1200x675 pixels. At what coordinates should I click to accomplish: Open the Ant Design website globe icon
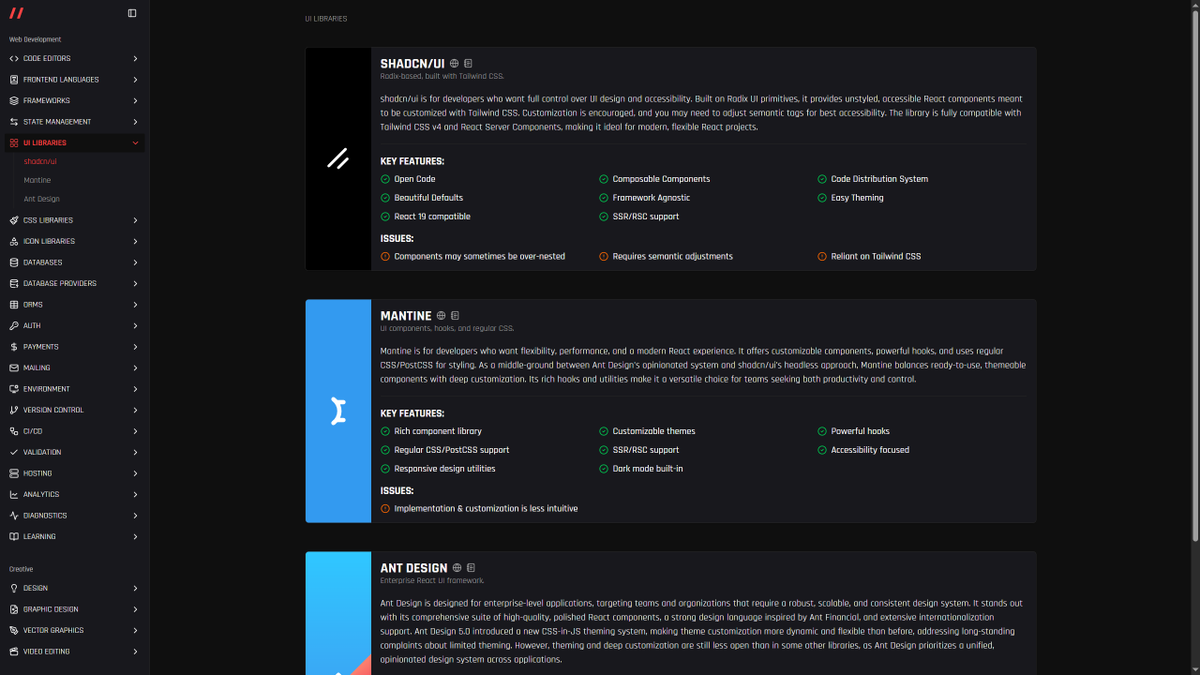pos(457,568)
